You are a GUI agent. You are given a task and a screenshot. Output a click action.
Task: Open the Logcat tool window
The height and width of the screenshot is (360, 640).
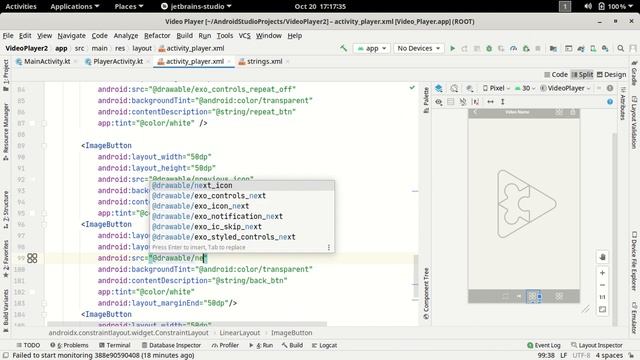tap(324, 345)
